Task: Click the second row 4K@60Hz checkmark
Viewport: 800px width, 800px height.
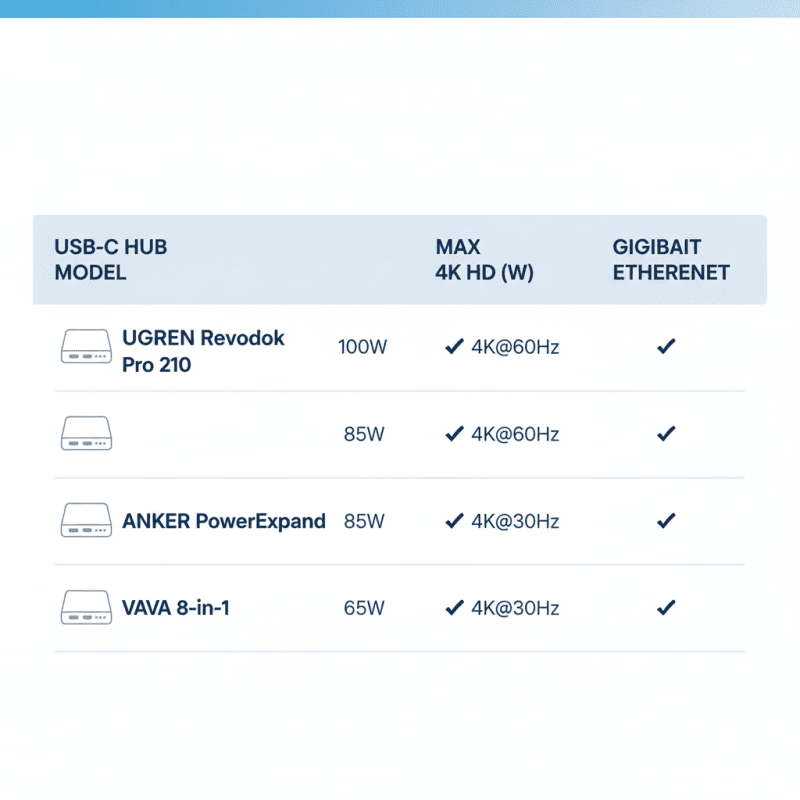Action: 454,434
